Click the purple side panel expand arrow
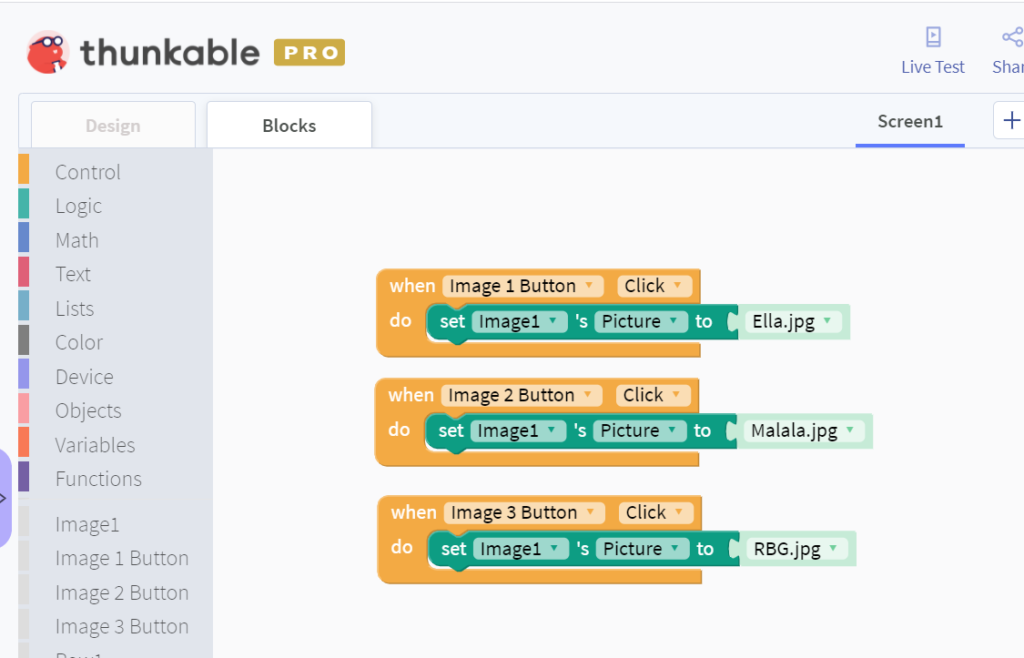Screen dimensions: 1024x658 click(4, 499)
